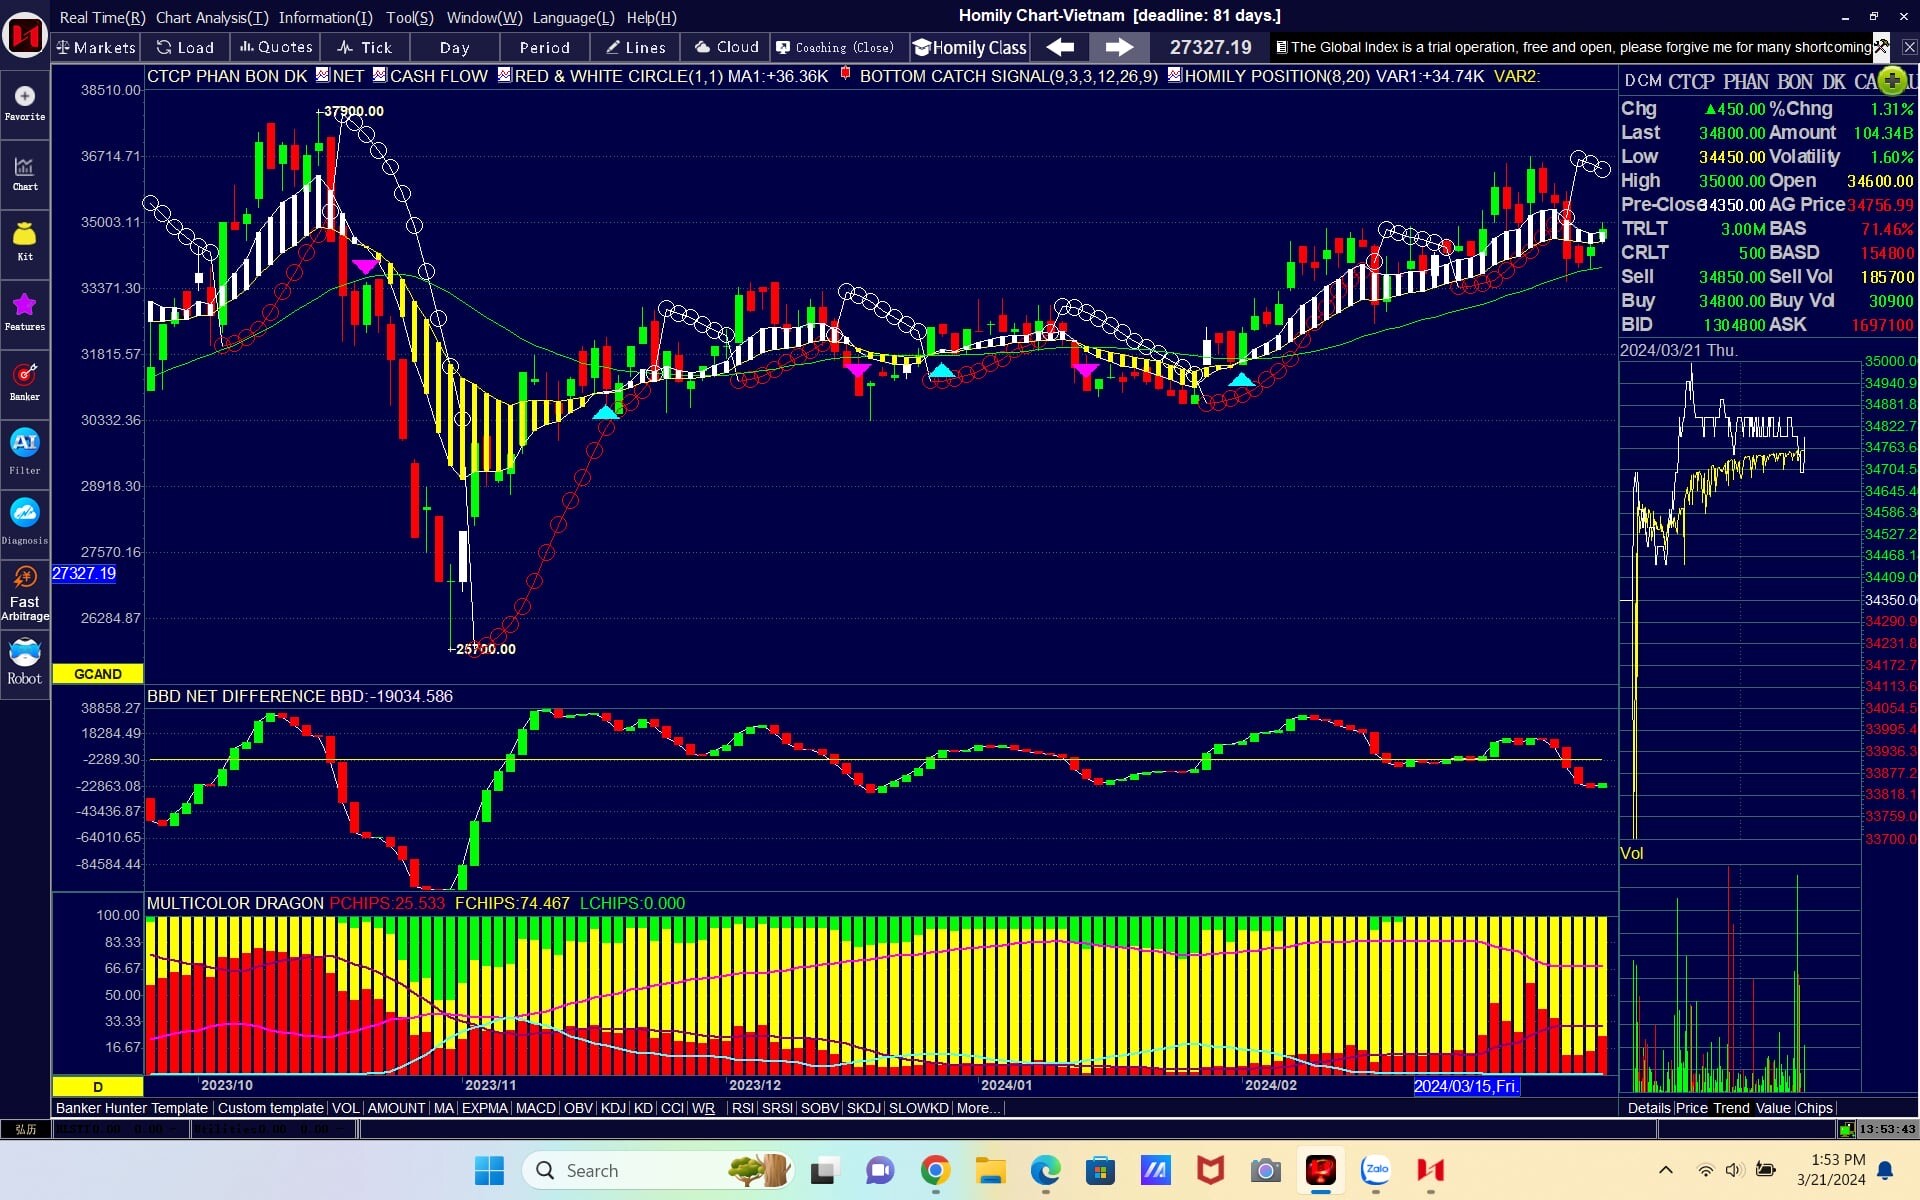Screen dimensions: 1920x1200
Task: Click the BOTTOM CATCH SIGNAL red marker icon
Action: pyautogui.click(x=846, y=74)
